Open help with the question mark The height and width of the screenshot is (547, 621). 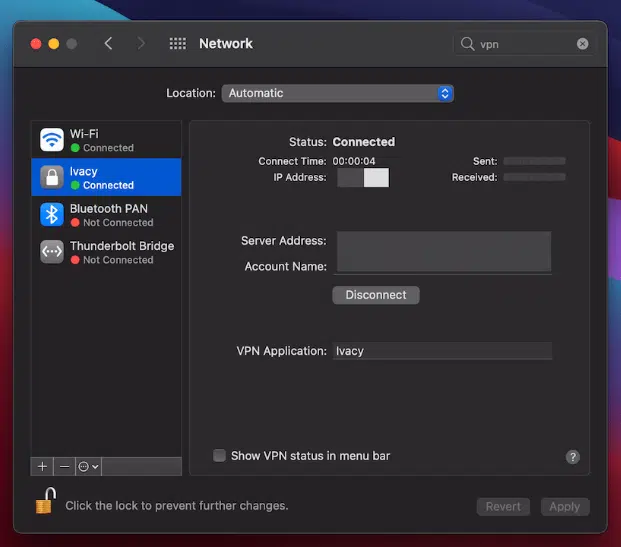572,457
